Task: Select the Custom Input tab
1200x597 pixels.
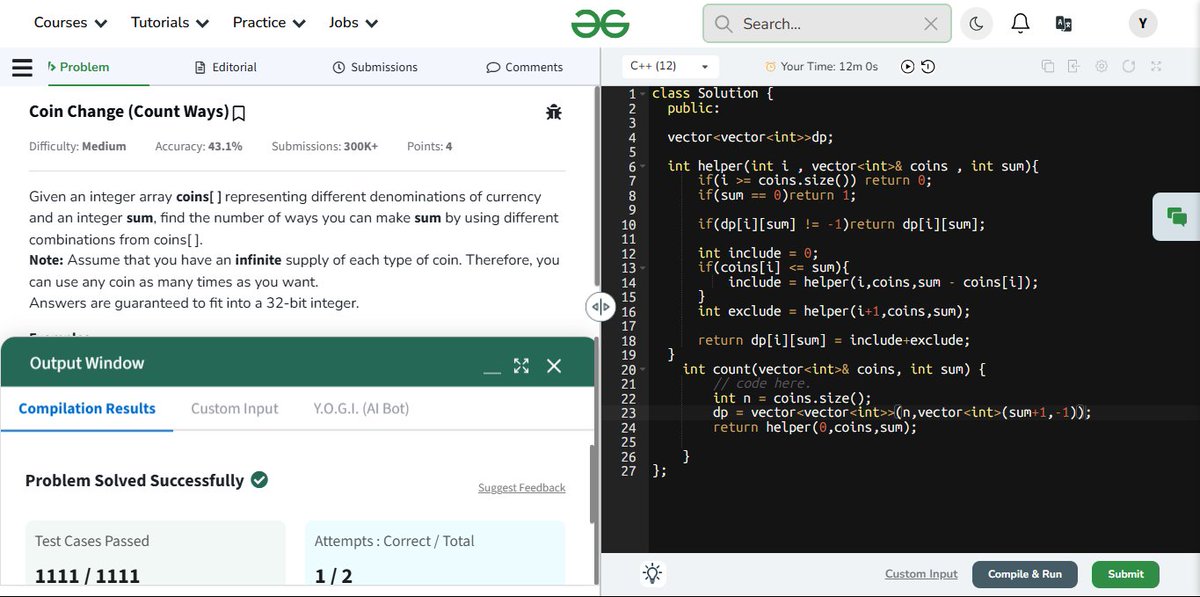Action: [x=235, y=408]
